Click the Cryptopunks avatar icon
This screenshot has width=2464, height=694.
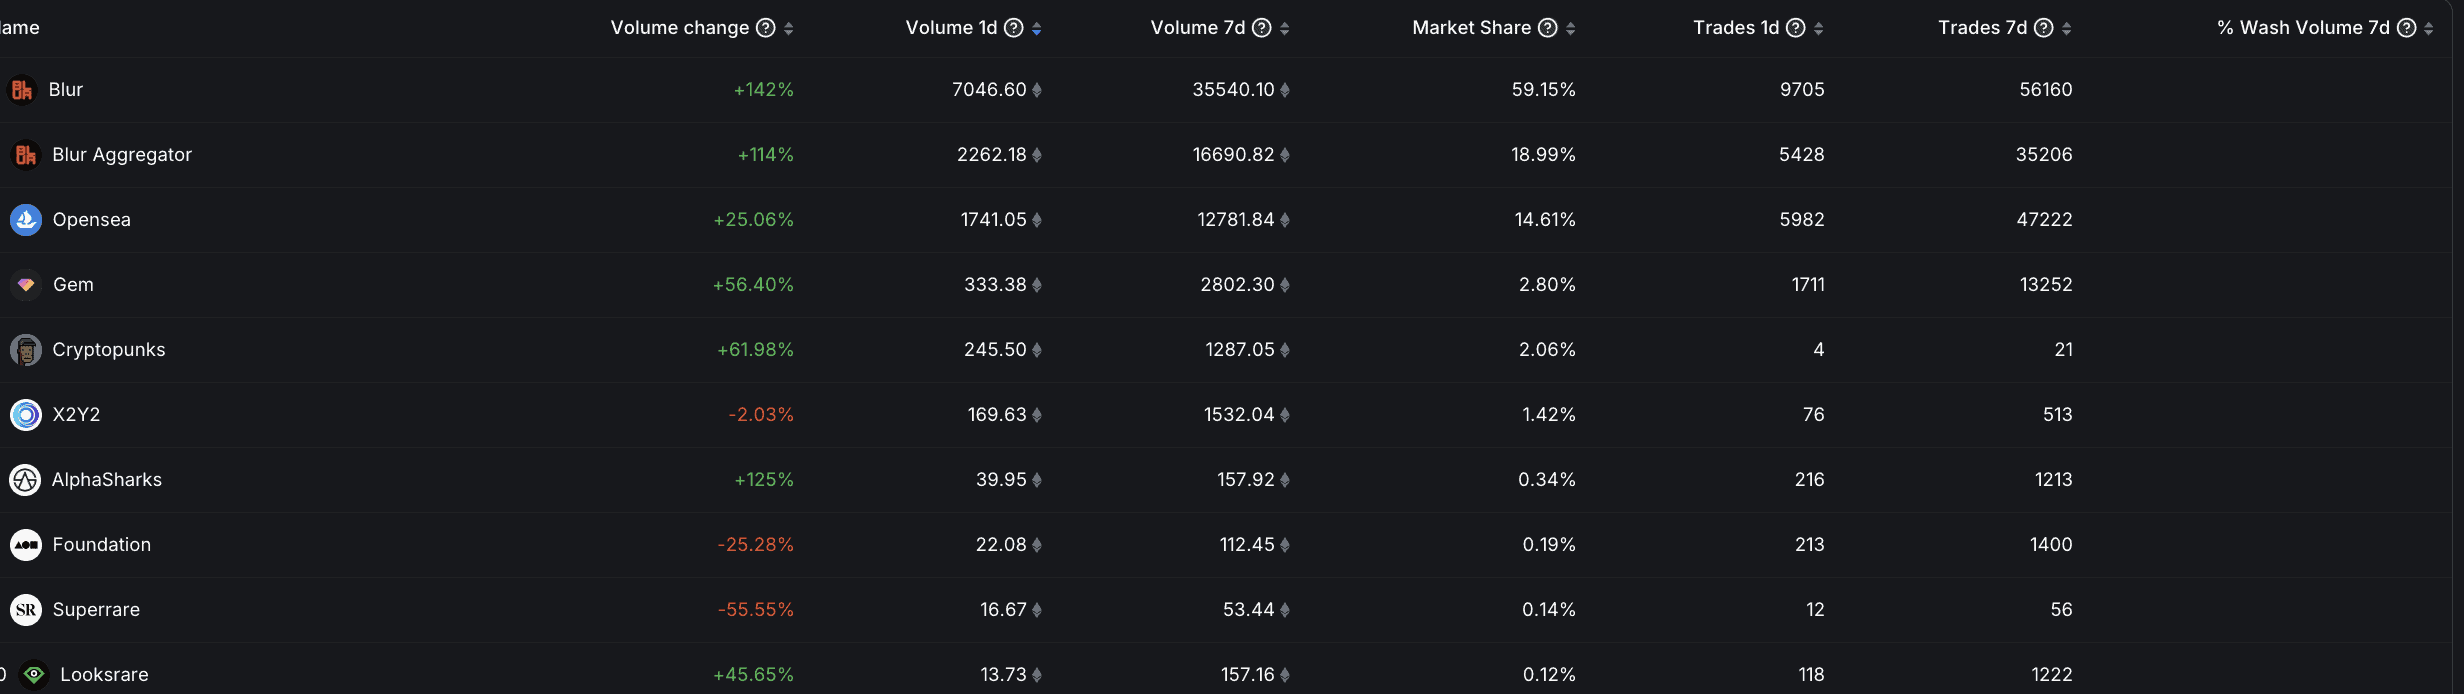point(26,350)
